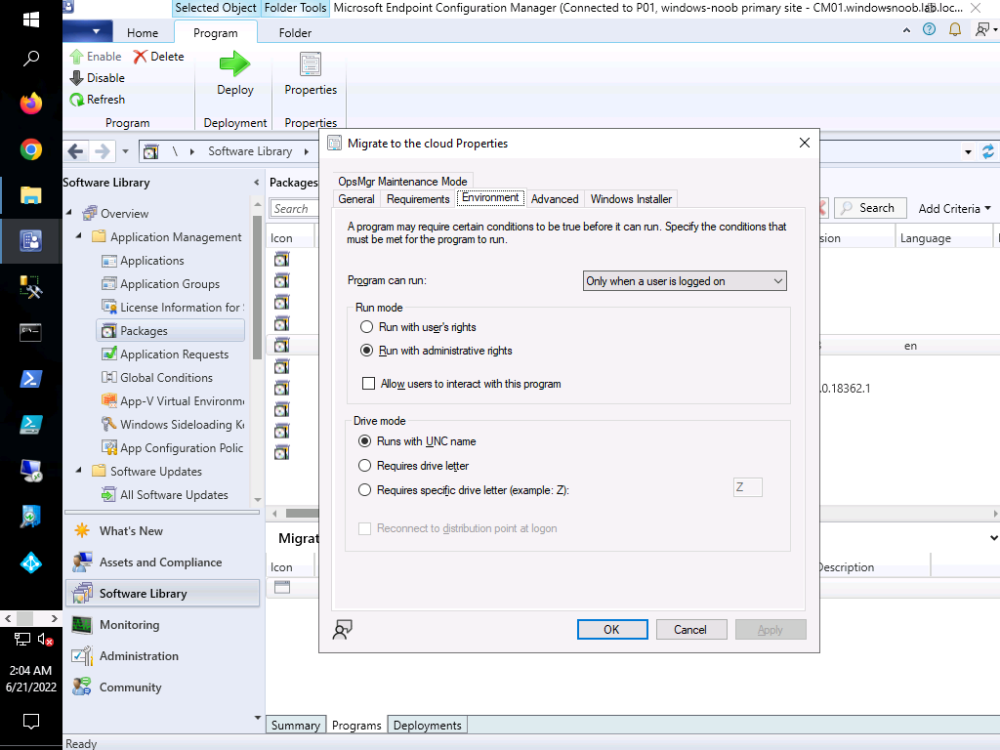Click the packages list horizontal scrollbar
This screenshot has height=750, width=1000.
tap(302, 513)
